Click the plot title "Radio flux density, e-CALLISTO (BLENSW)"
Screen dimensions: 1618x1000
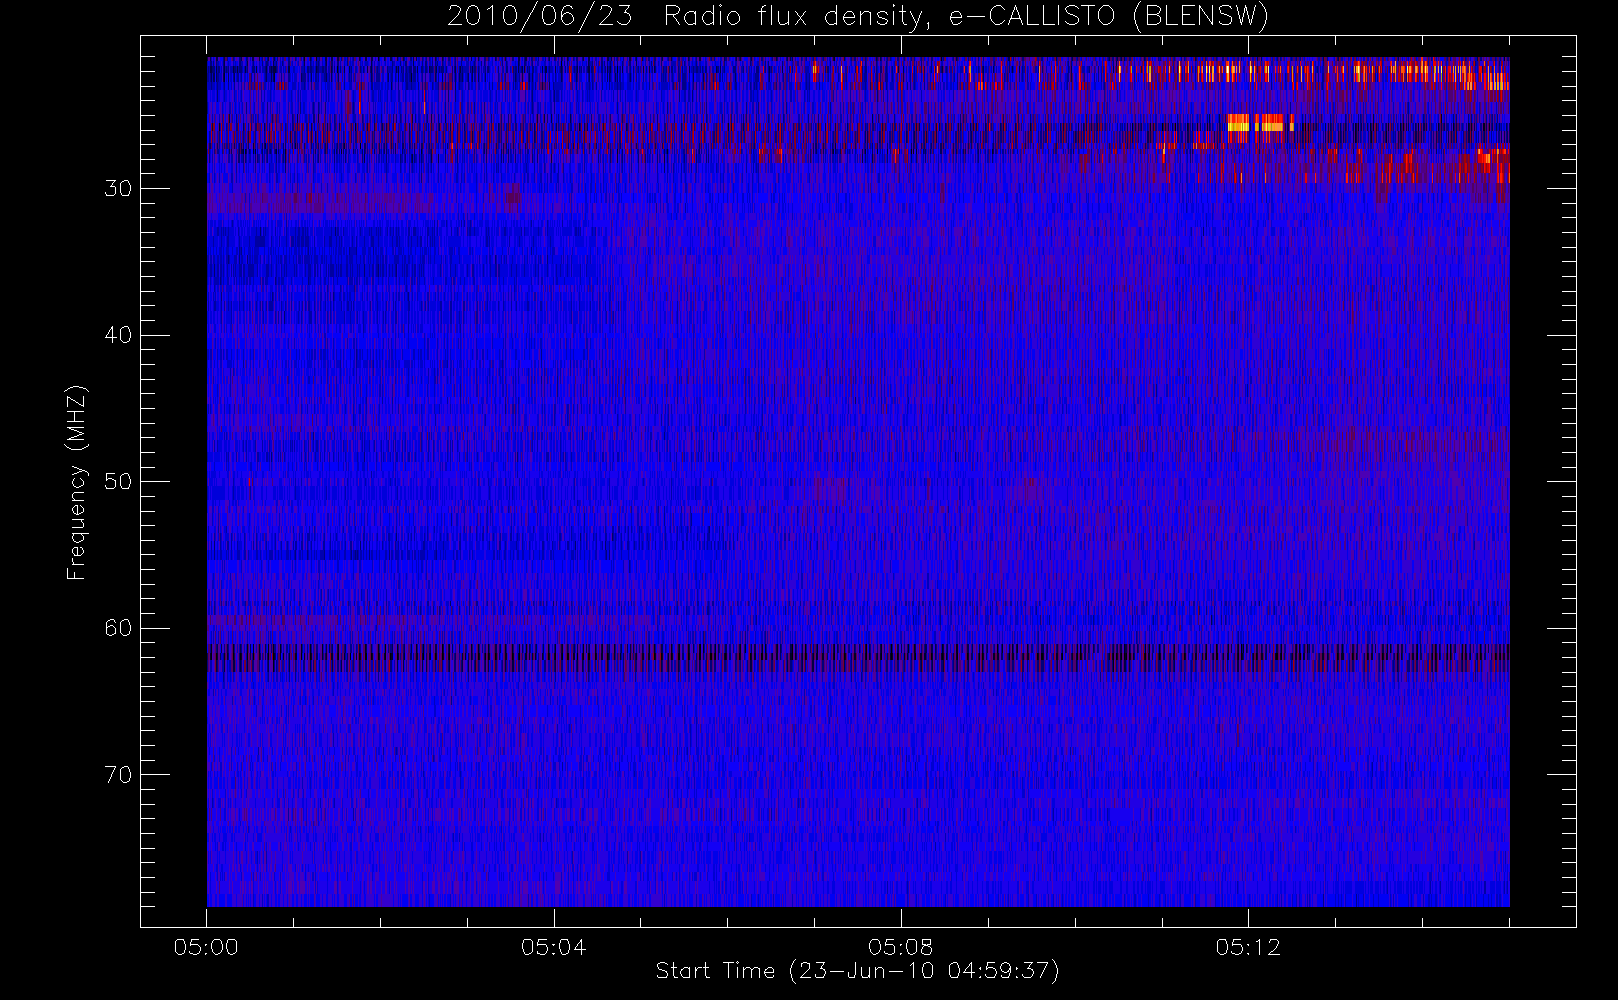966,17
